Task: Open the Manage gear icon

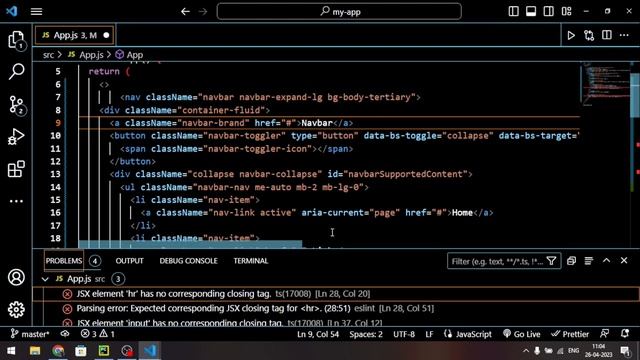Action: (16, 309)
